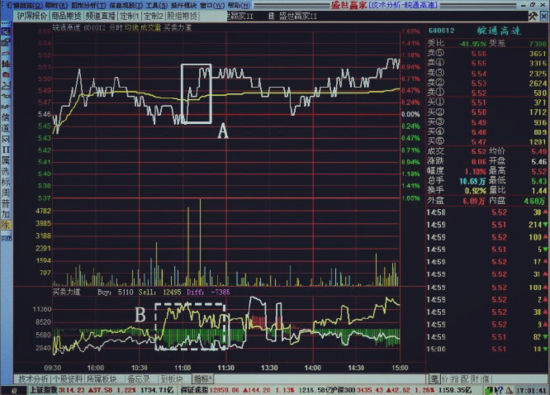This screenshot has height=395, width=550.
Task: Select the 个股资料 bottom tab
Action: (x=68, y=379)
